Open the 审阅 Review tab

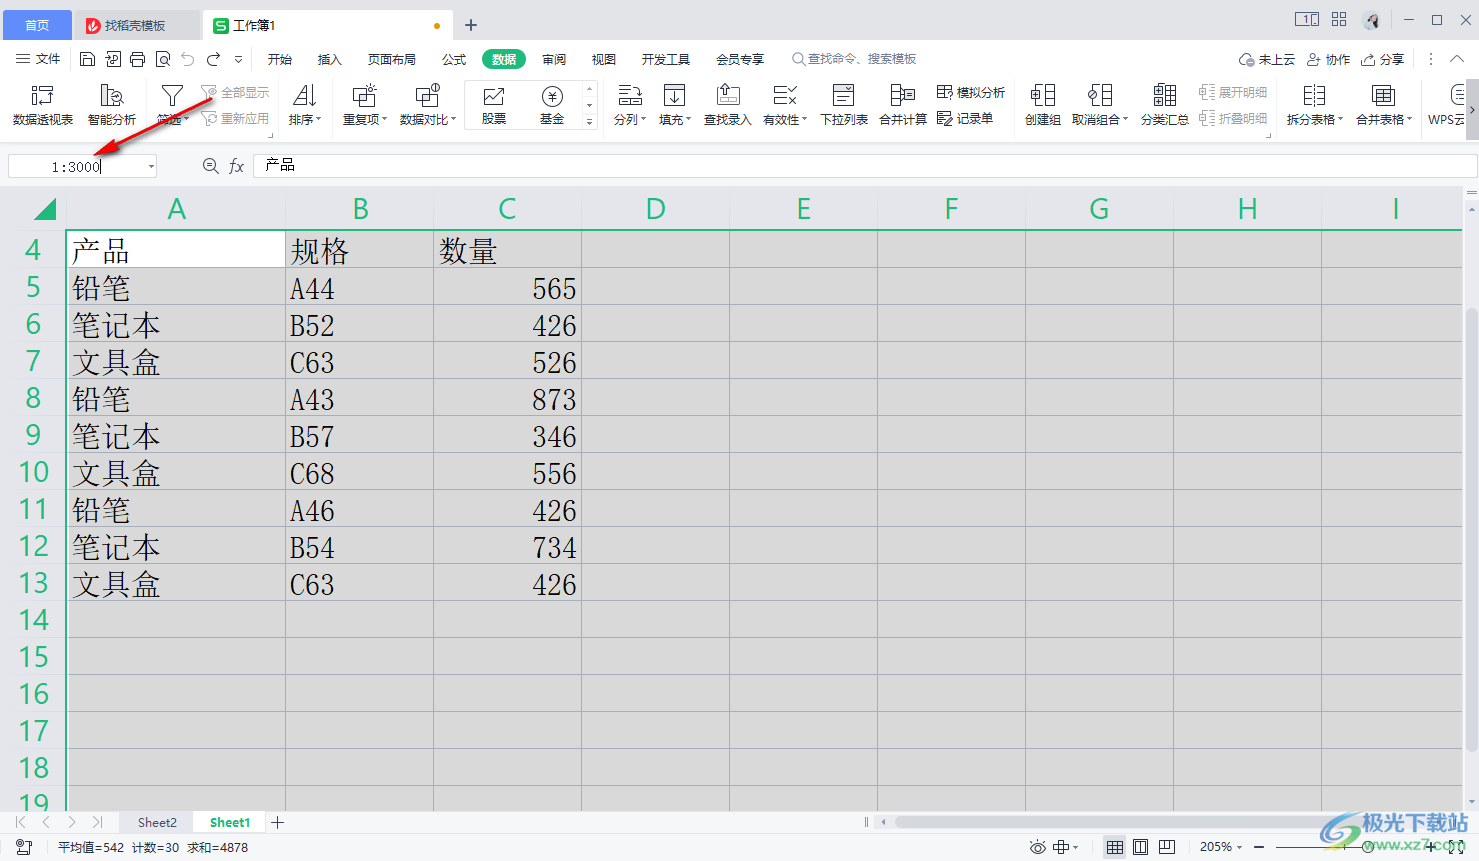pyautogui.click(x=554, y=59)
